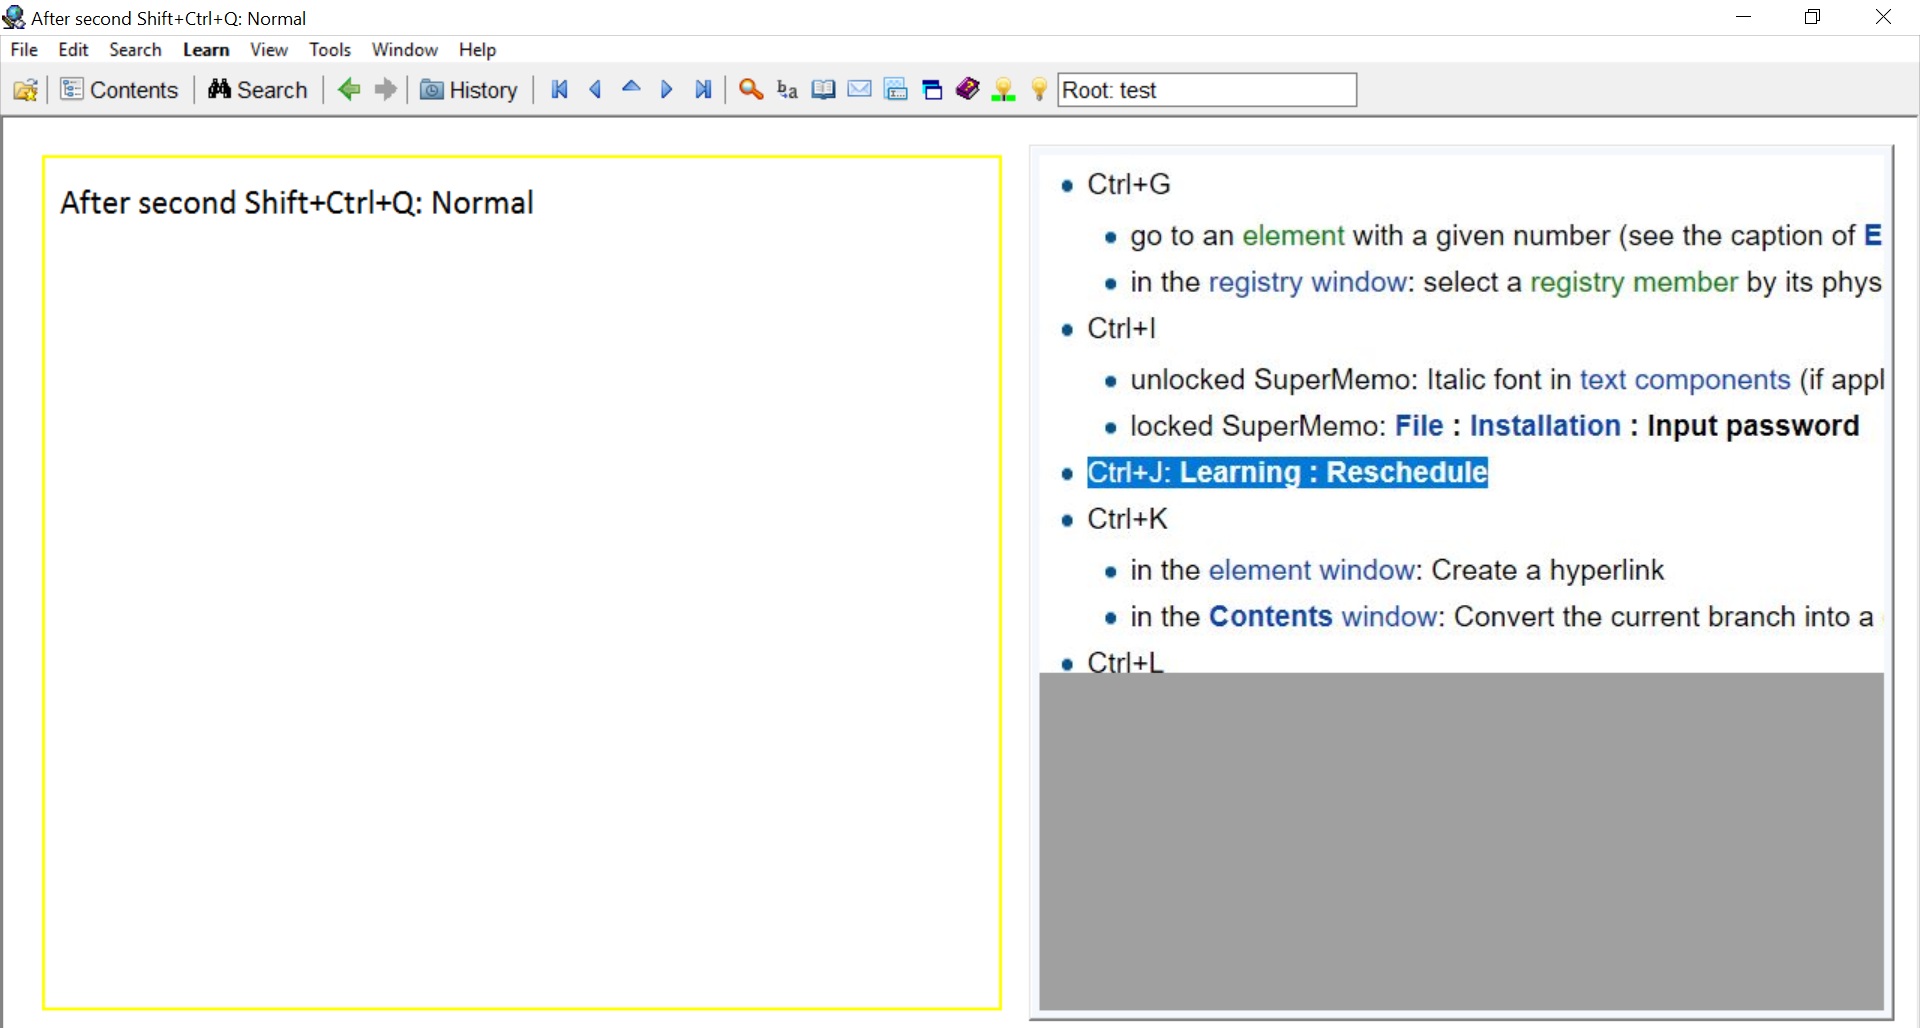Click 'Input password' bold text

[1753, 426]
